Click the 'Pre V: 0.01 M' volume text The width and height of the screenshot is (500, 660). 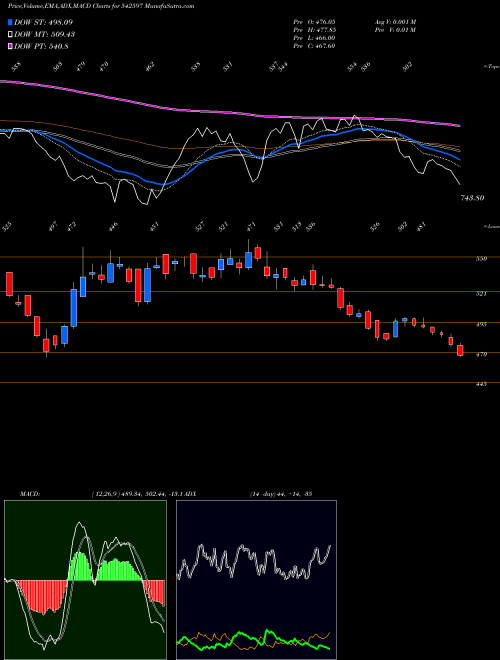[396, 30]
